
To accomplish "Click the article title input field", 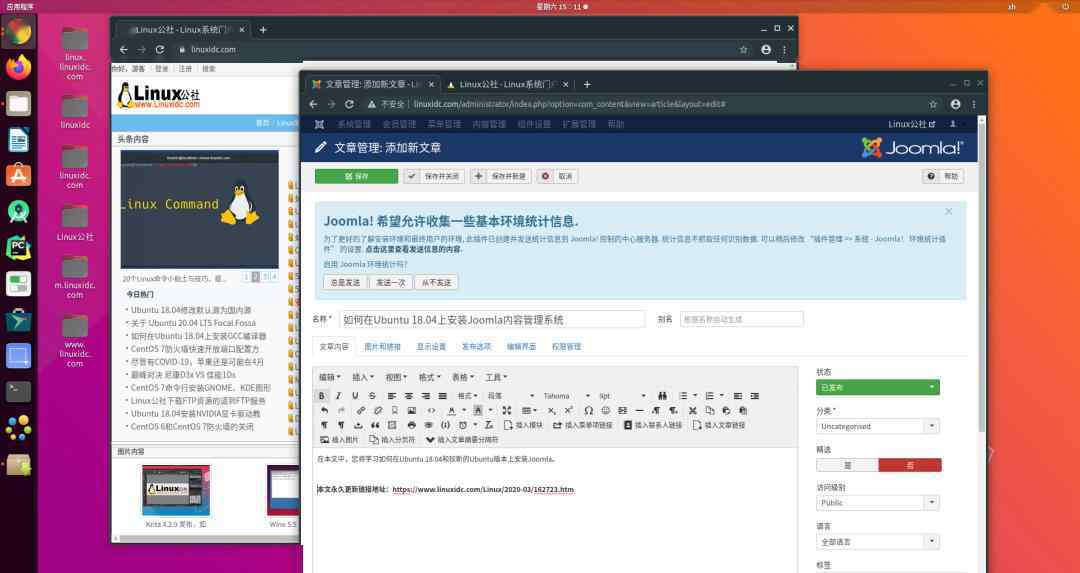I will point(492,319).
